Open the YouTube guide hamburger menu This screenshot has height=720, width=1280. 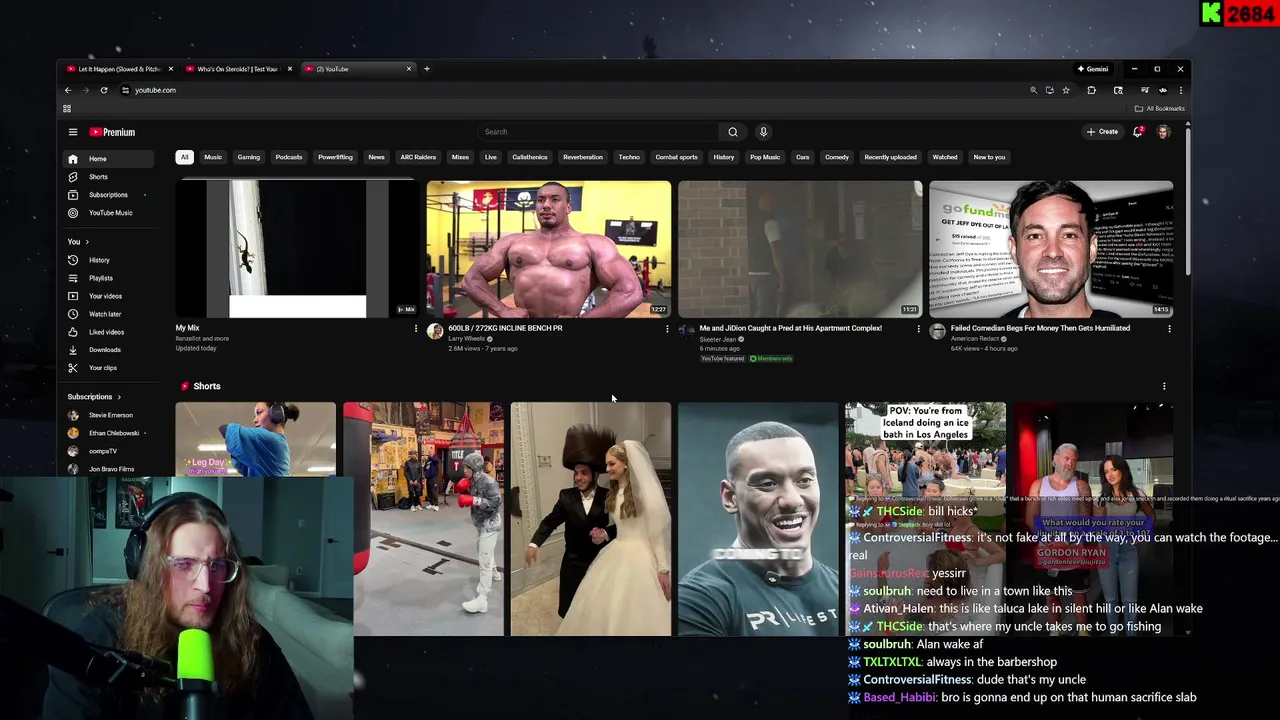tap(72, 132)
